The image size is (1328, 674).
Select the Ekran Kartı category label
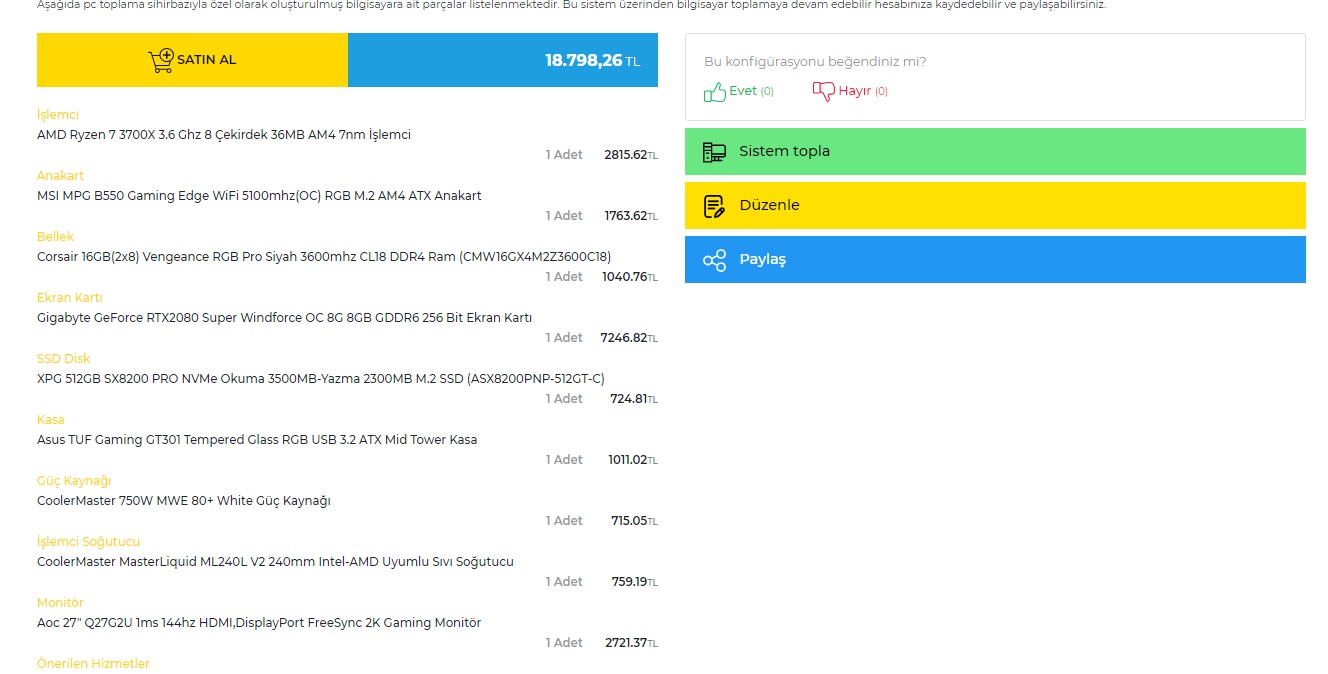[x=70, y=298]
